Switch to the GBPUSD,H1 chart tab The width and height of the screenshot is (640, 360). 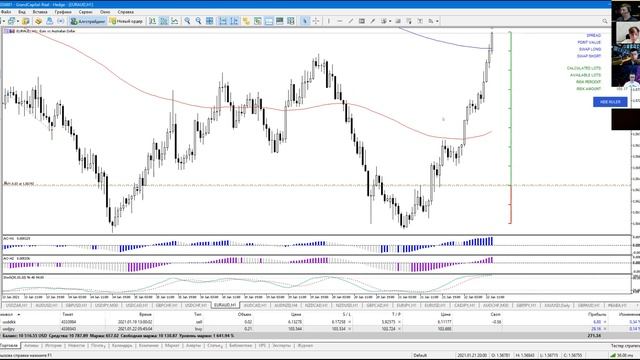point(76,305)
